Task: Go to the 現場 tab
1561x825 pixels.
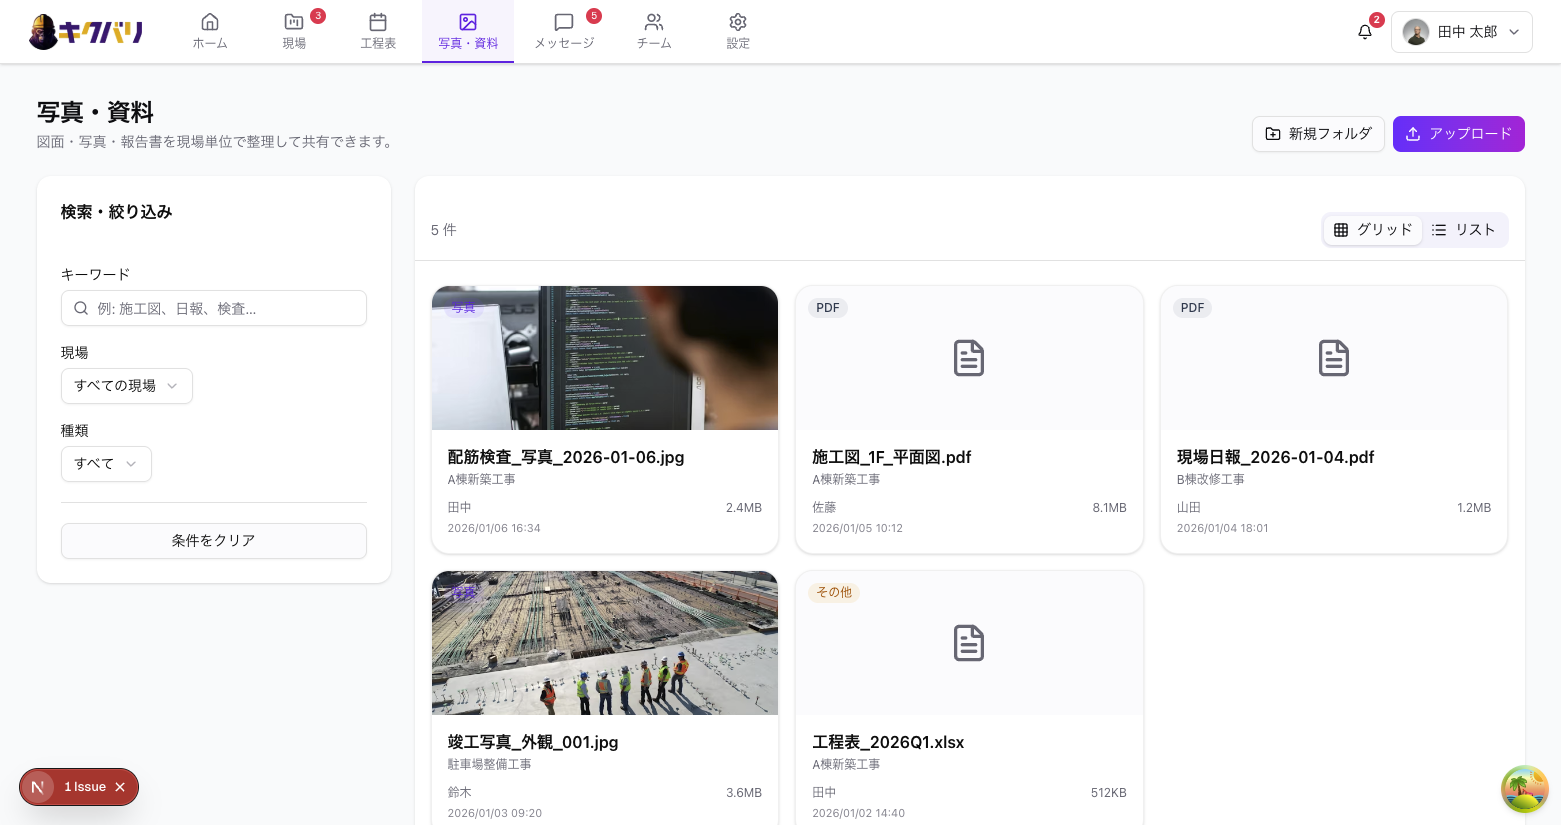Action: point(294,32)
